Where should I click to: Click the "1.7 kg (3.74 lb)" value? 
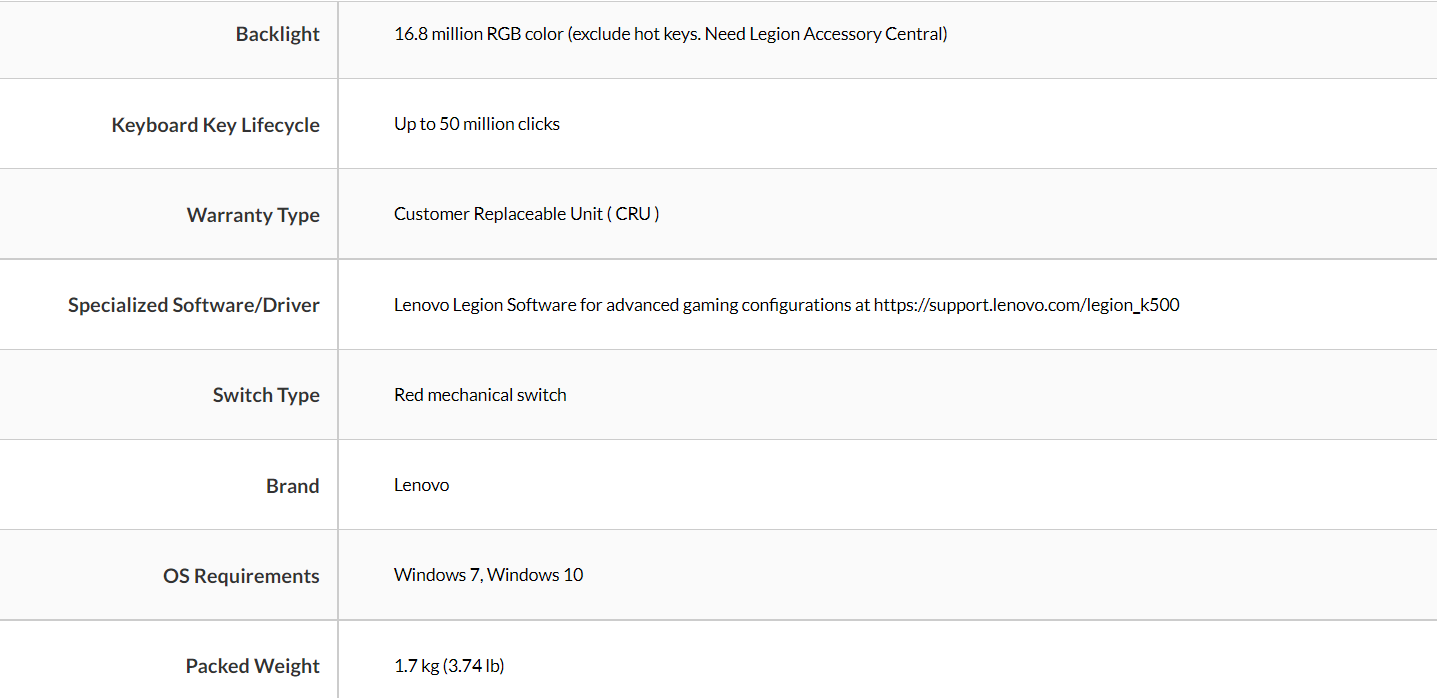(x=449, y=665)
